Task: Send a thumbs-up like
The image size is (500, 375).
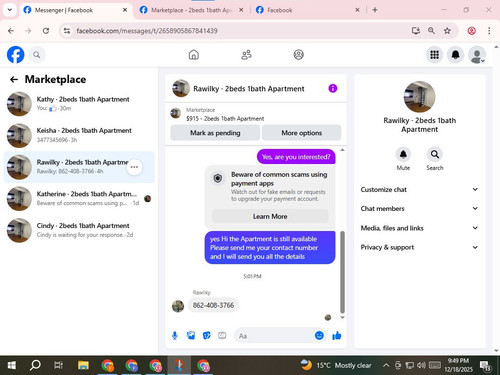Action: [337, 335]
